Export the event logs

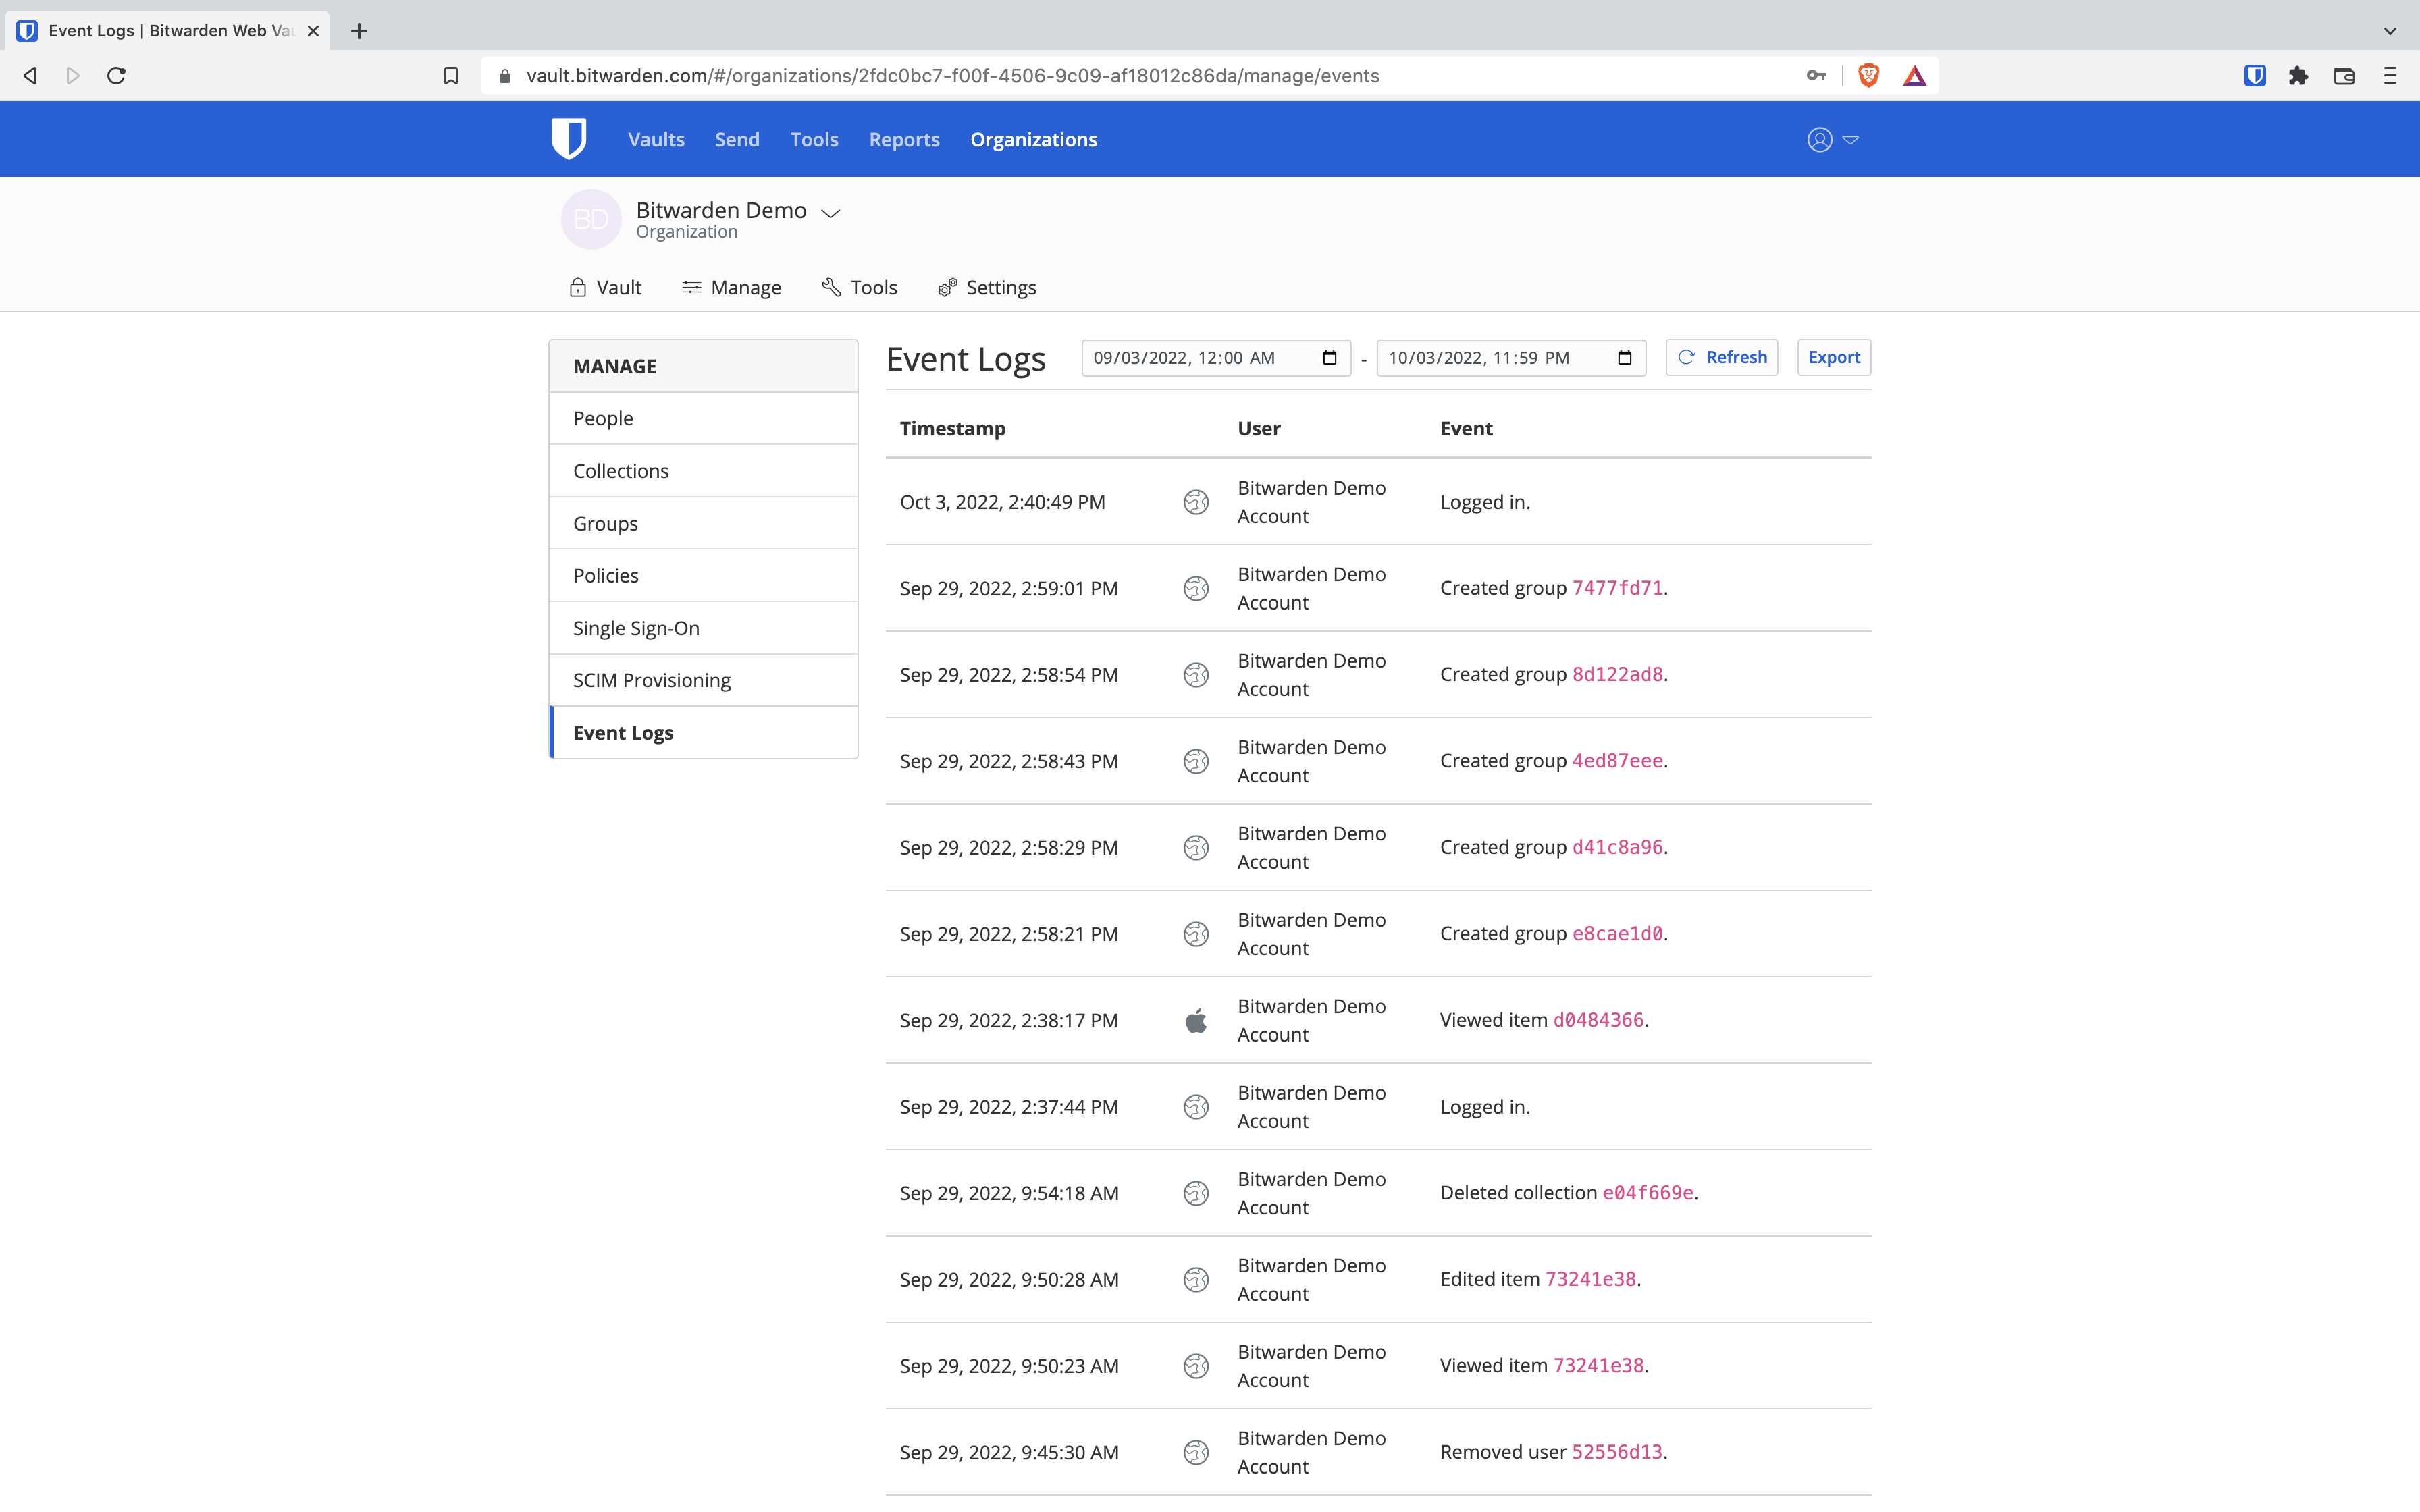click(1833, 358)
